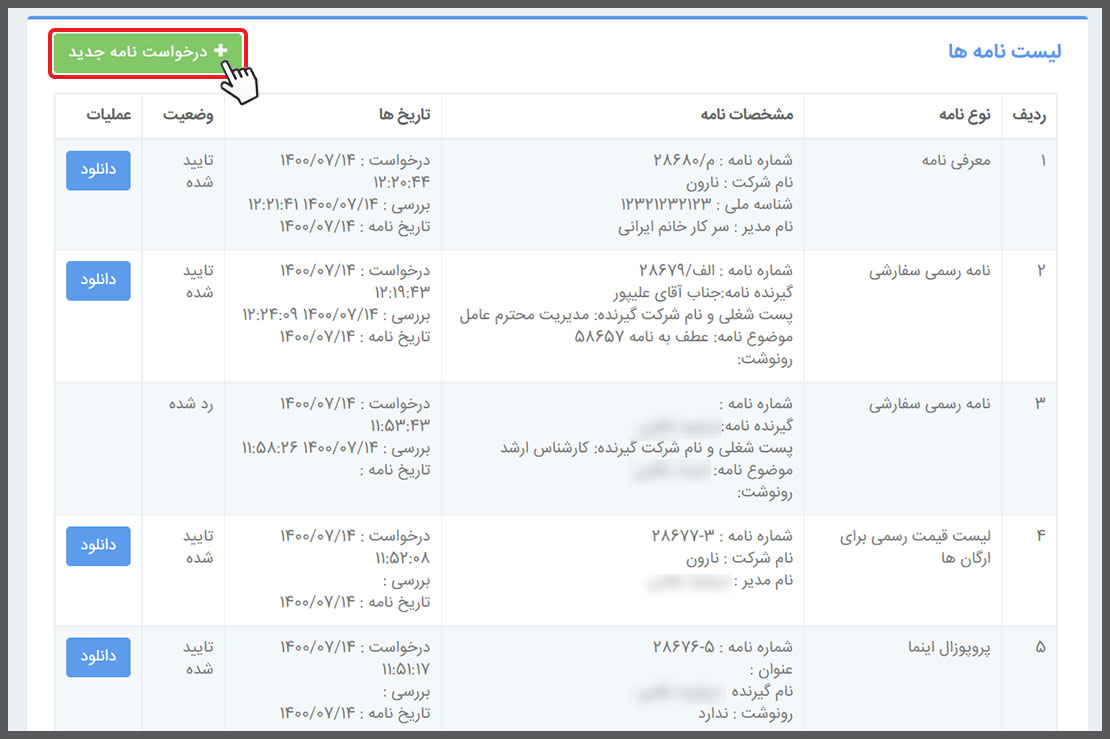The width and height of the screenshot is (1110, 739).
Task: Click the plus icon on new-letter button
Action: pyautogui.click(x=221, y=50)
